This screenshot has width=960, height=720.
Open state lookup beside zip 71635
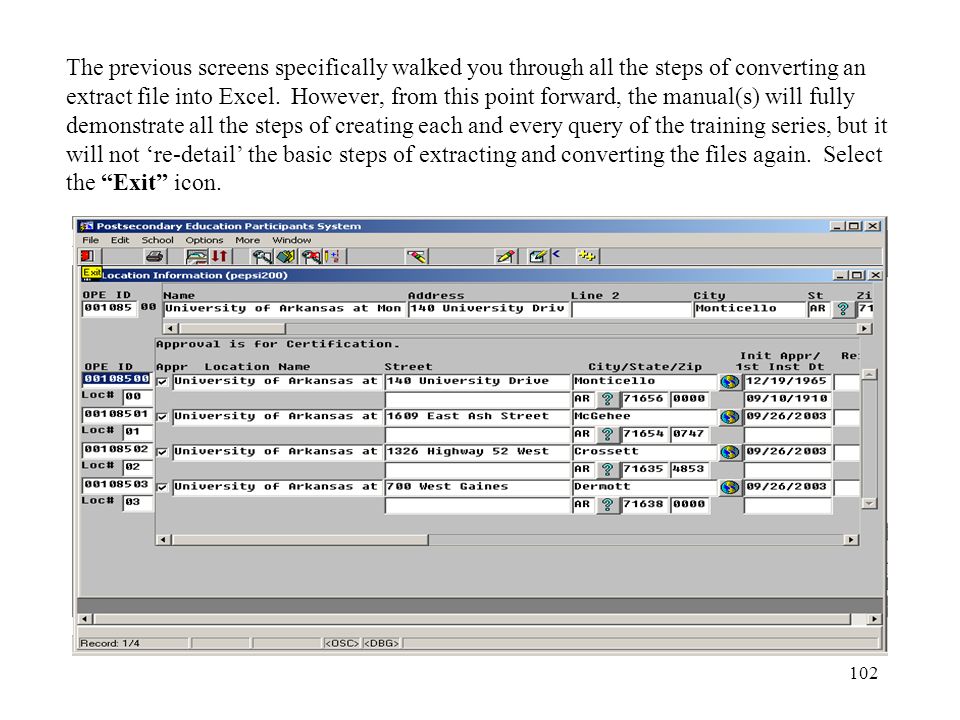click(607, 470)
